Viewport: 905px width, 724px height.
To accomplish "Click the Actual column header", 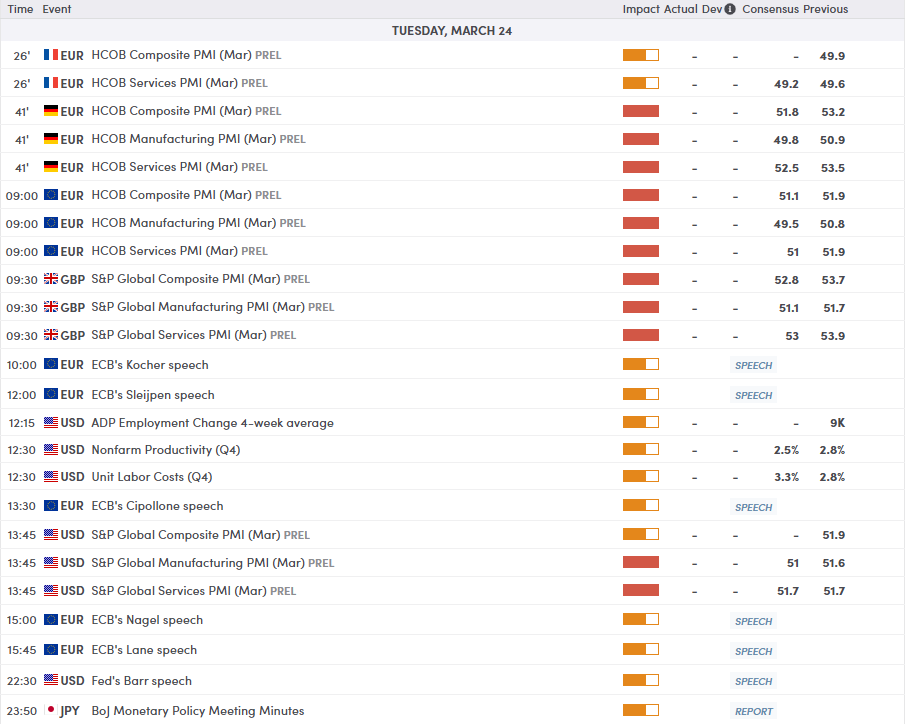I will 680,9.
